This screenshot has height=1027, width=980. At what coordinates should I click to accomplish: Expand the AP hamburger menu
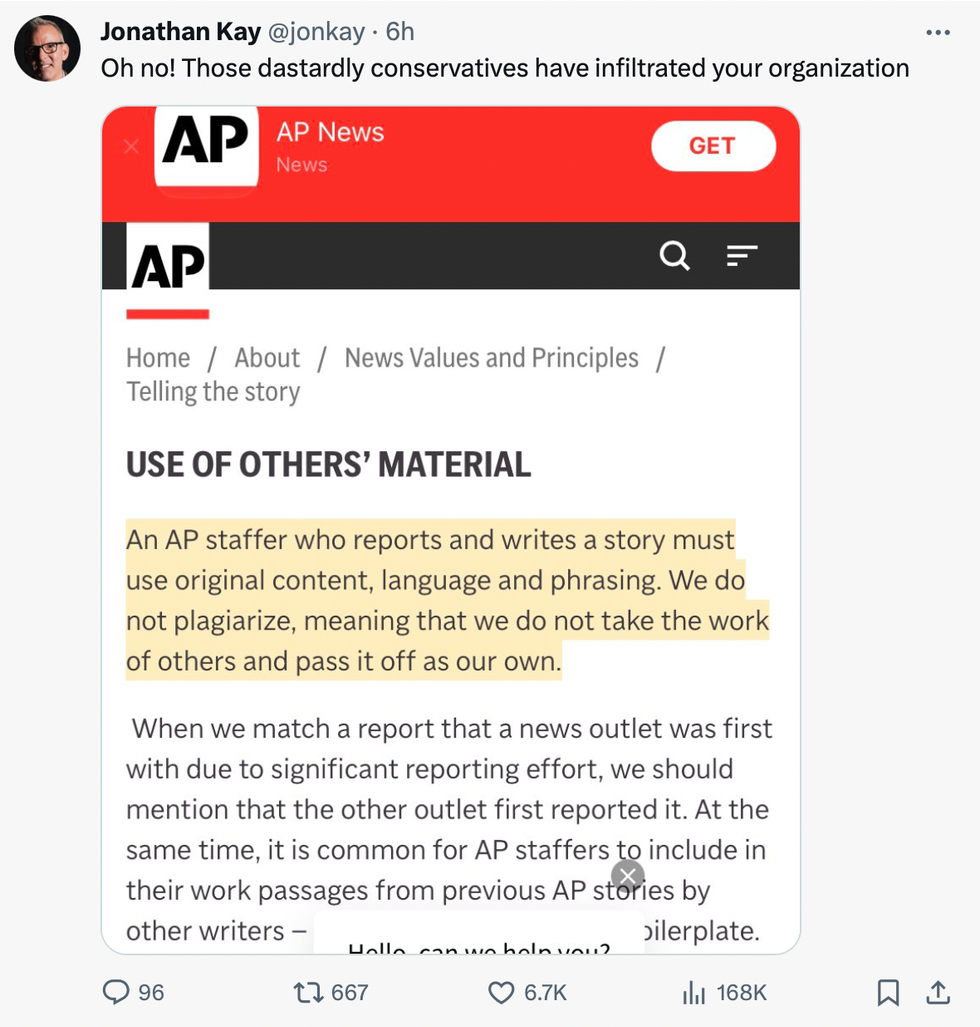tap(741, 256)
